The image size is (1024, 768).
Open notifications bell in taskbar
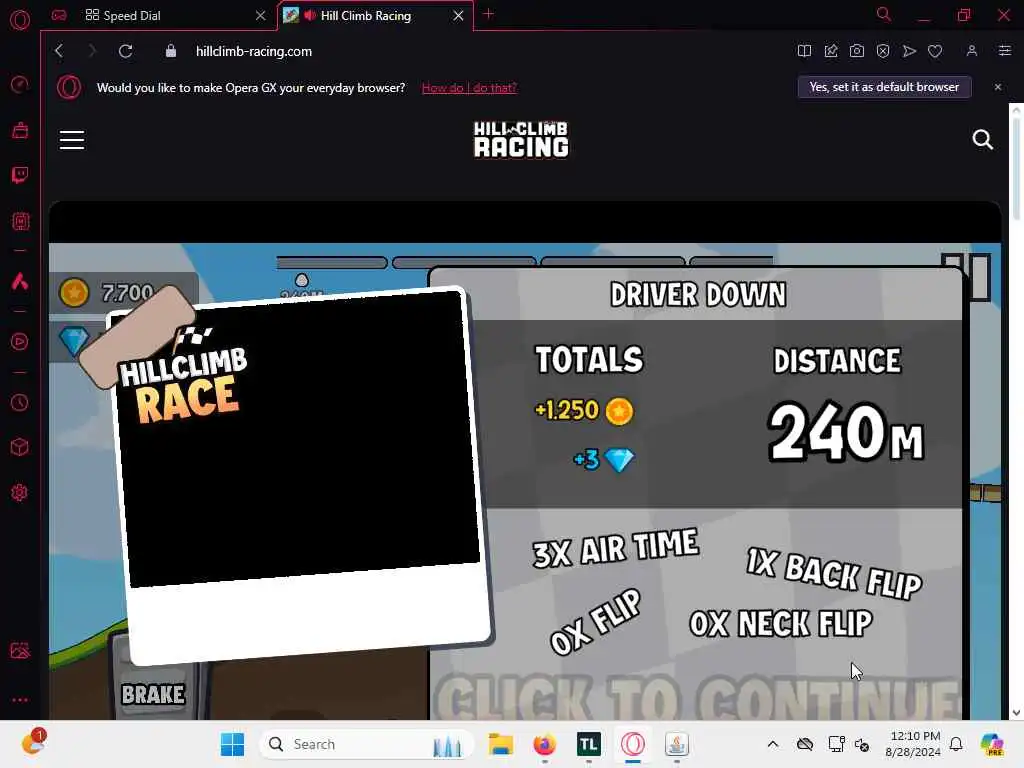pos(956,744)
